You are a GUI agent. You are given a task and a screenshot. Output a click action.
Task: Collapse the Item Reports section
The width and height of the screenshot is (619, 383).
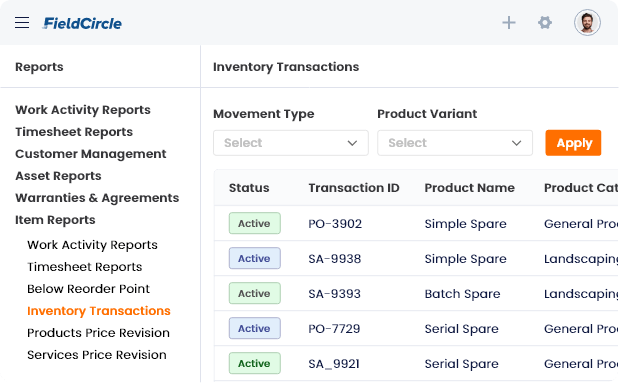(x=55, y=220)
